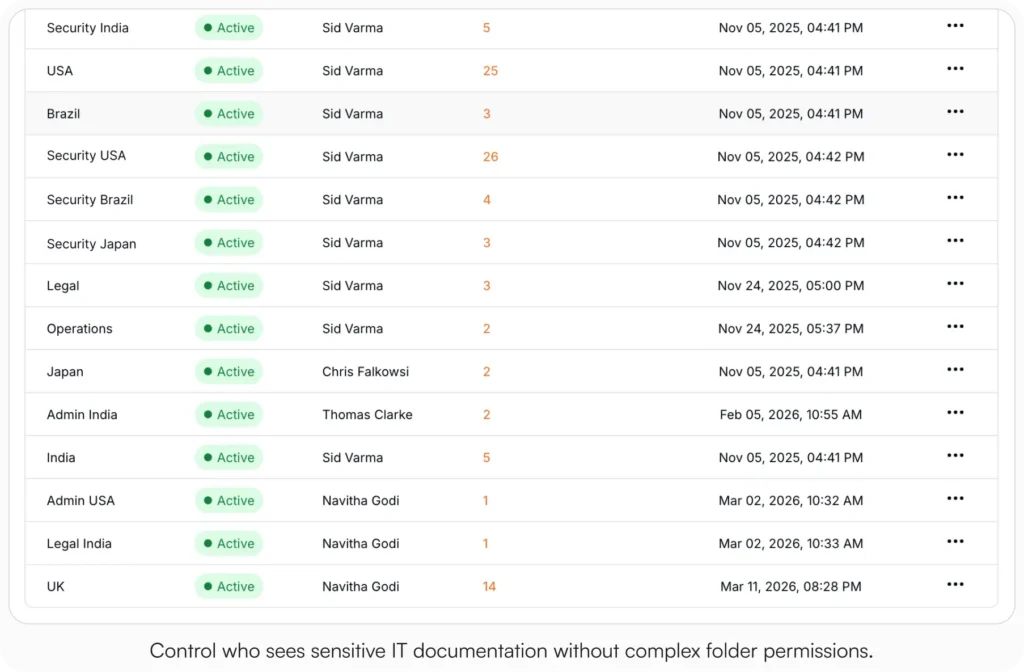Select the Brazil group name
Screen dimensions: 1024x672
tap(63, 114)
